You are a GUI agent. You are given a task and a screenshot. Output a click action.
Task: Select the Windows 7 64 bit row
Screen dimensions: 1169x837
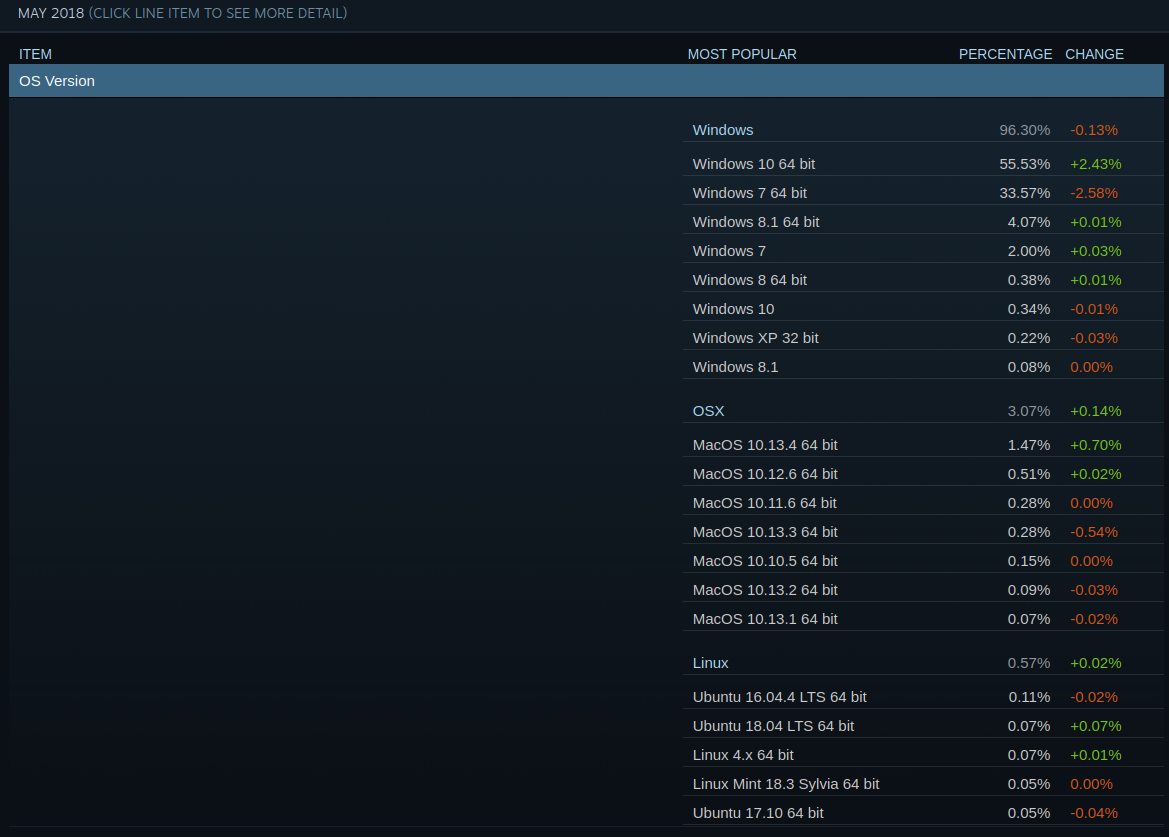(x=923, y=193)
